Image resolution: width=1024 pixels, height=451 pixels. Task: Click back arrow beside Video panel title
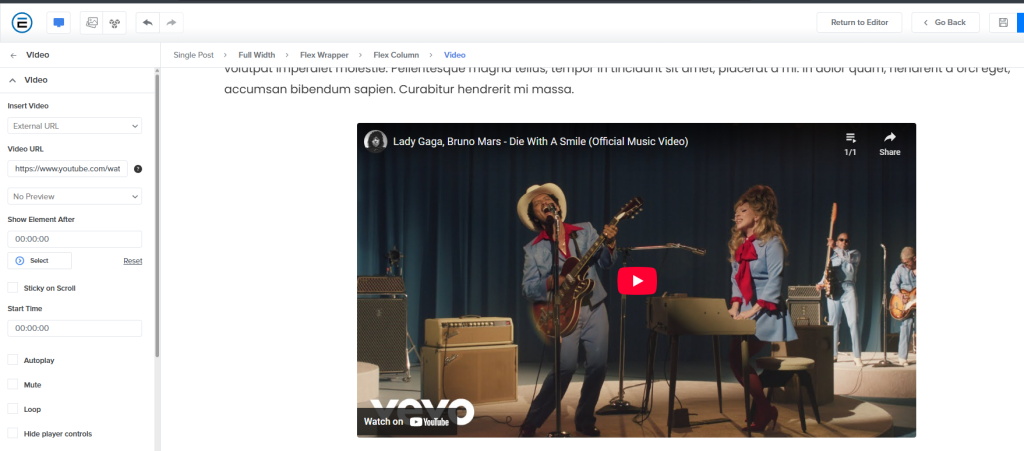click(x=14, y=55)
